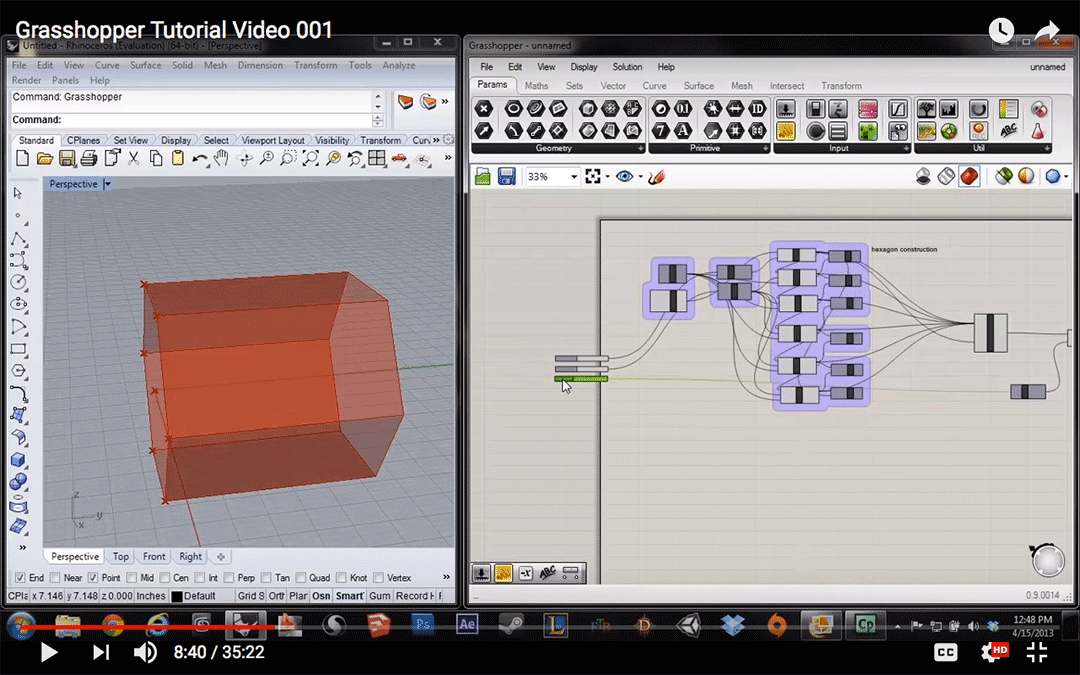This screenshot has height=675, width=1080.
Task: Select the Circle tool in Rhino side toolbar
Action: click(19, 282)
